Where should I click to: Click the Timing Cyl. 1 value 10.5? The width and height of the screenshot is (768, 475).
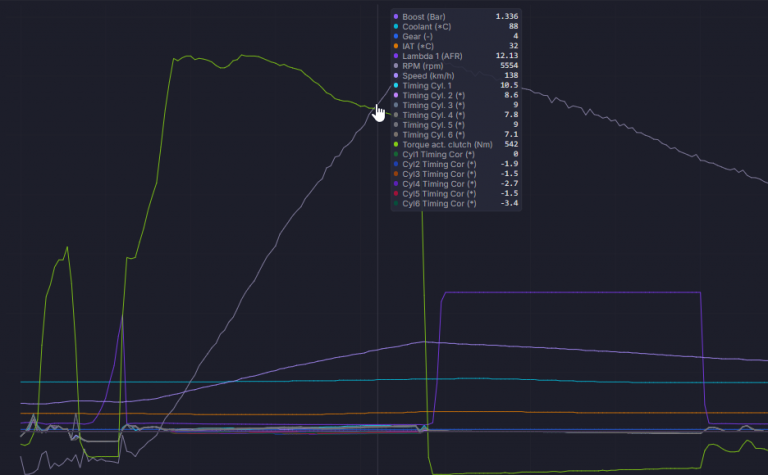509,85
